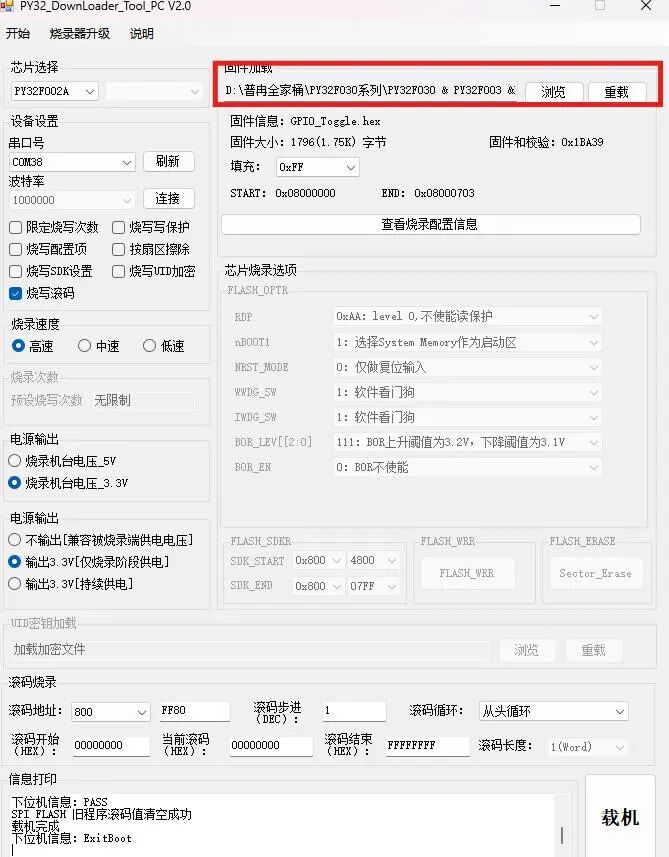Click the Sector_Erase button

click(x=596, y=573)
